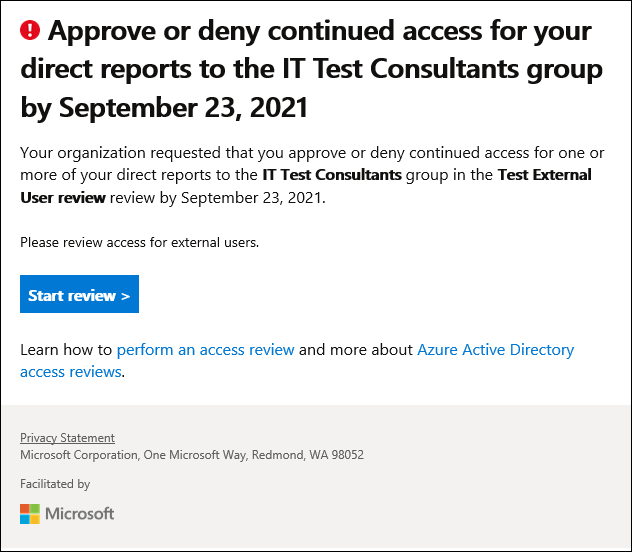The image size is (632, 552).
Task: Click the chevron arrow in Start review button
Action: pyautogui.click(x=125, y=296)
